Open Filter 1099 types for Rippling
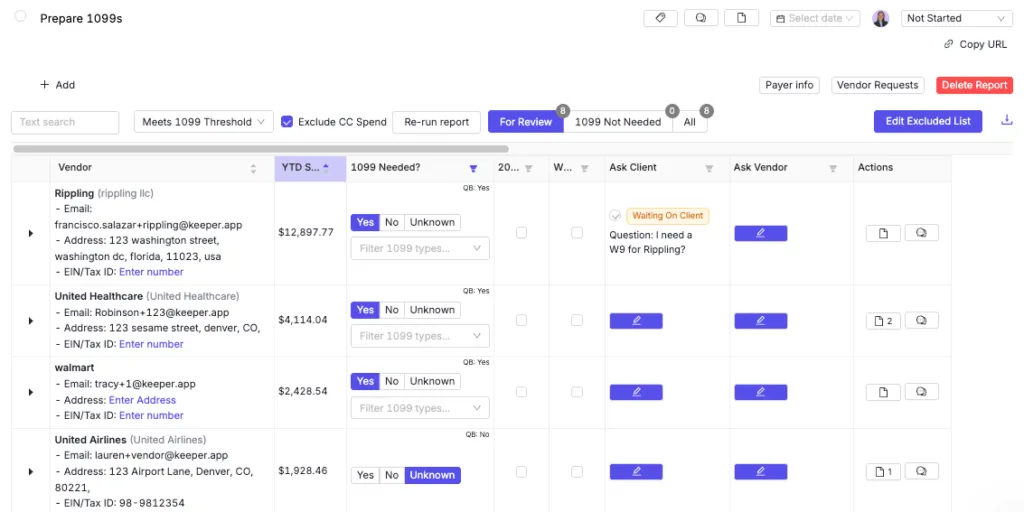This screenshot has height=512, width=1024. pos(420,248)
